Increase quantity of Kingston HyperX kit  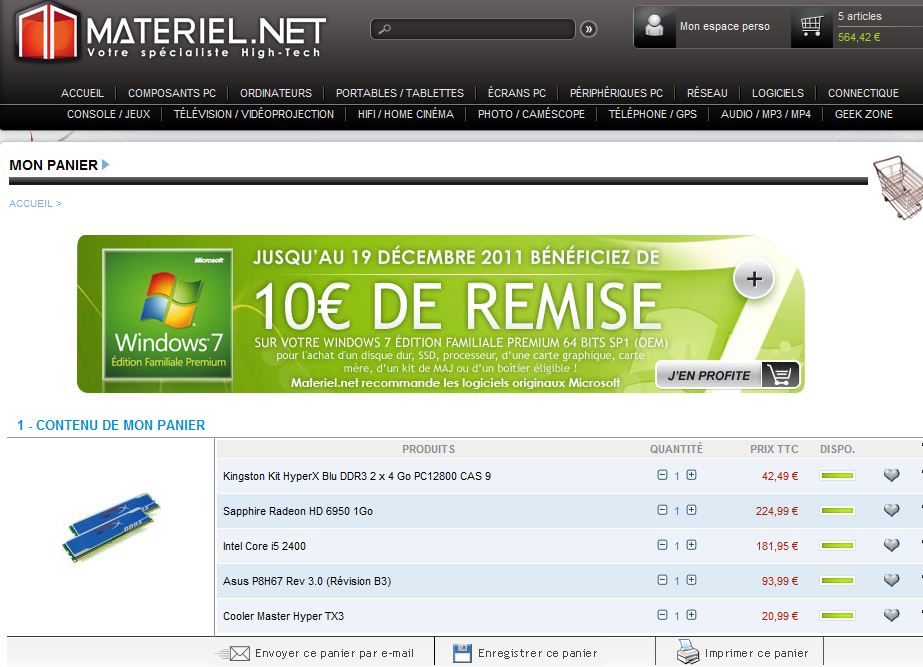(x=691, y=476)
